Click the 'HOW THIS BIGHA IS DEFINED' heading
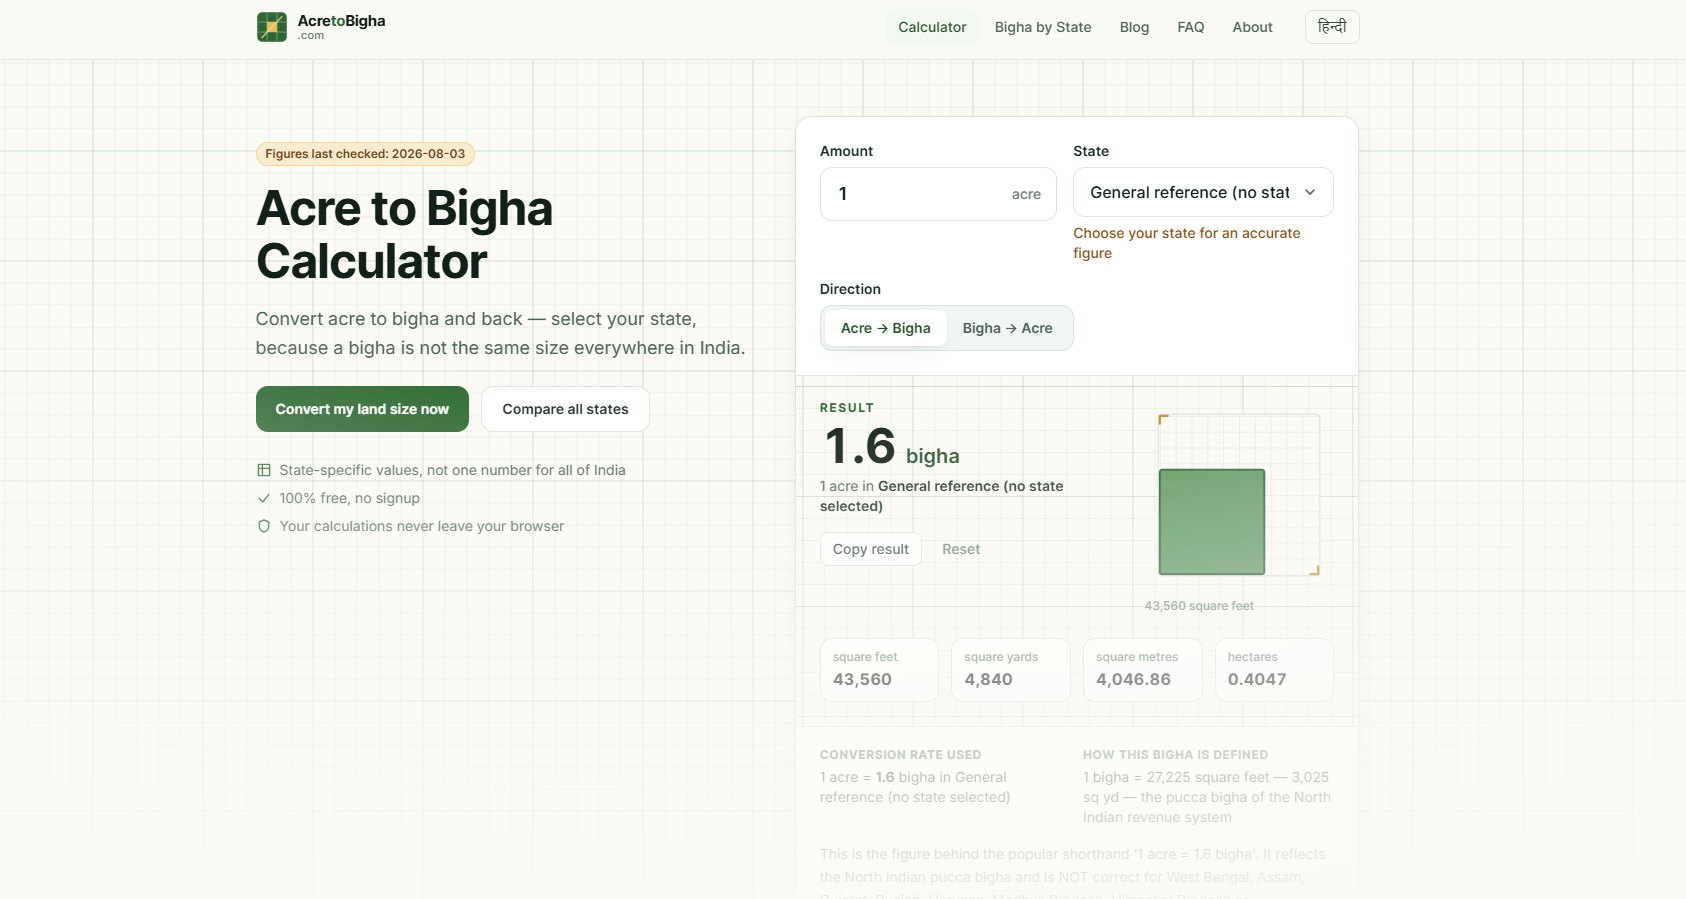This screenshot has height=899, width=1686. click(x=1175, y=755)
